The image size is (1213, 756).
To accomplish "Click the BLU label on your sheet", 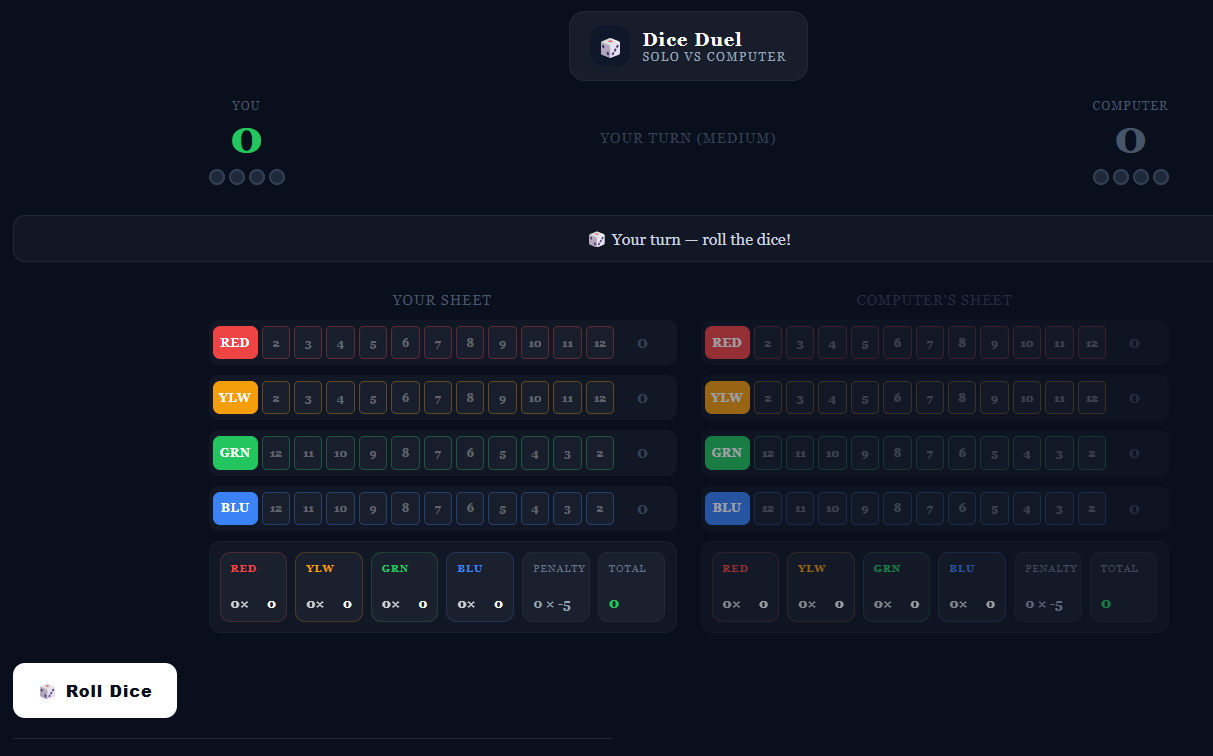I will click(235, 508).
